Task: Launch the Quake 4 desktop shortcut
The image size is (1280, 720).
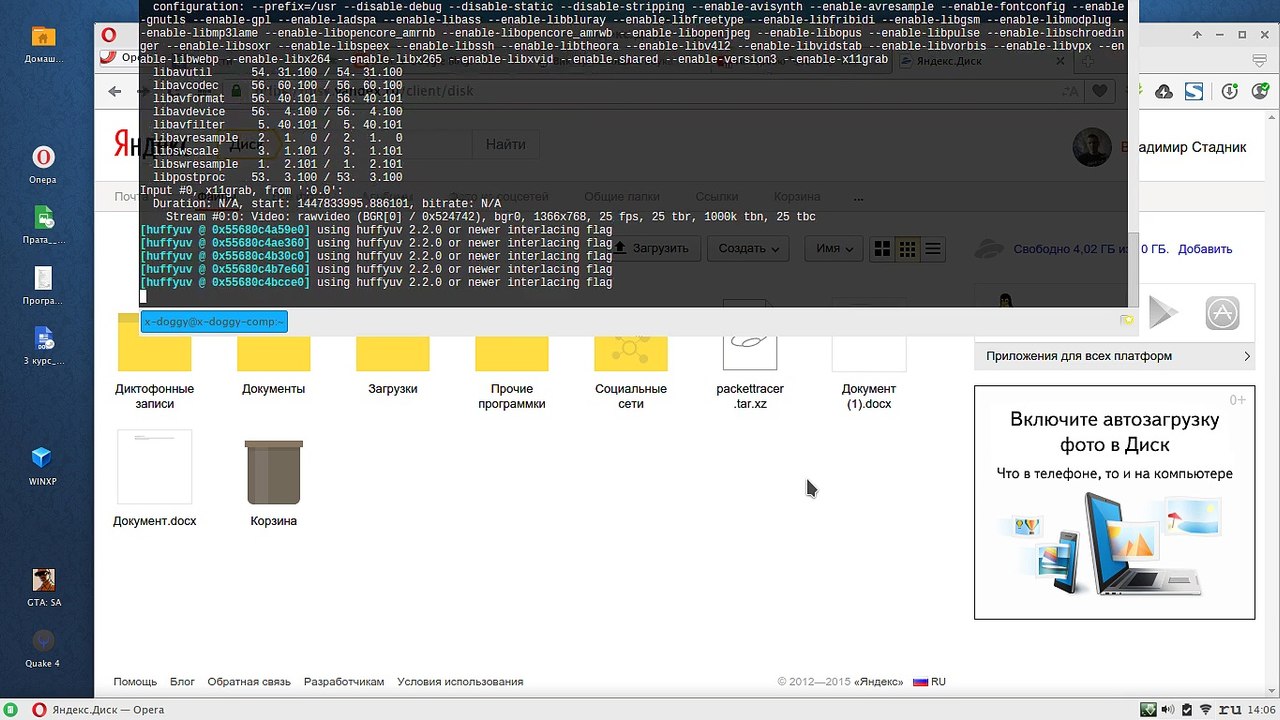Action: point(43,648)
